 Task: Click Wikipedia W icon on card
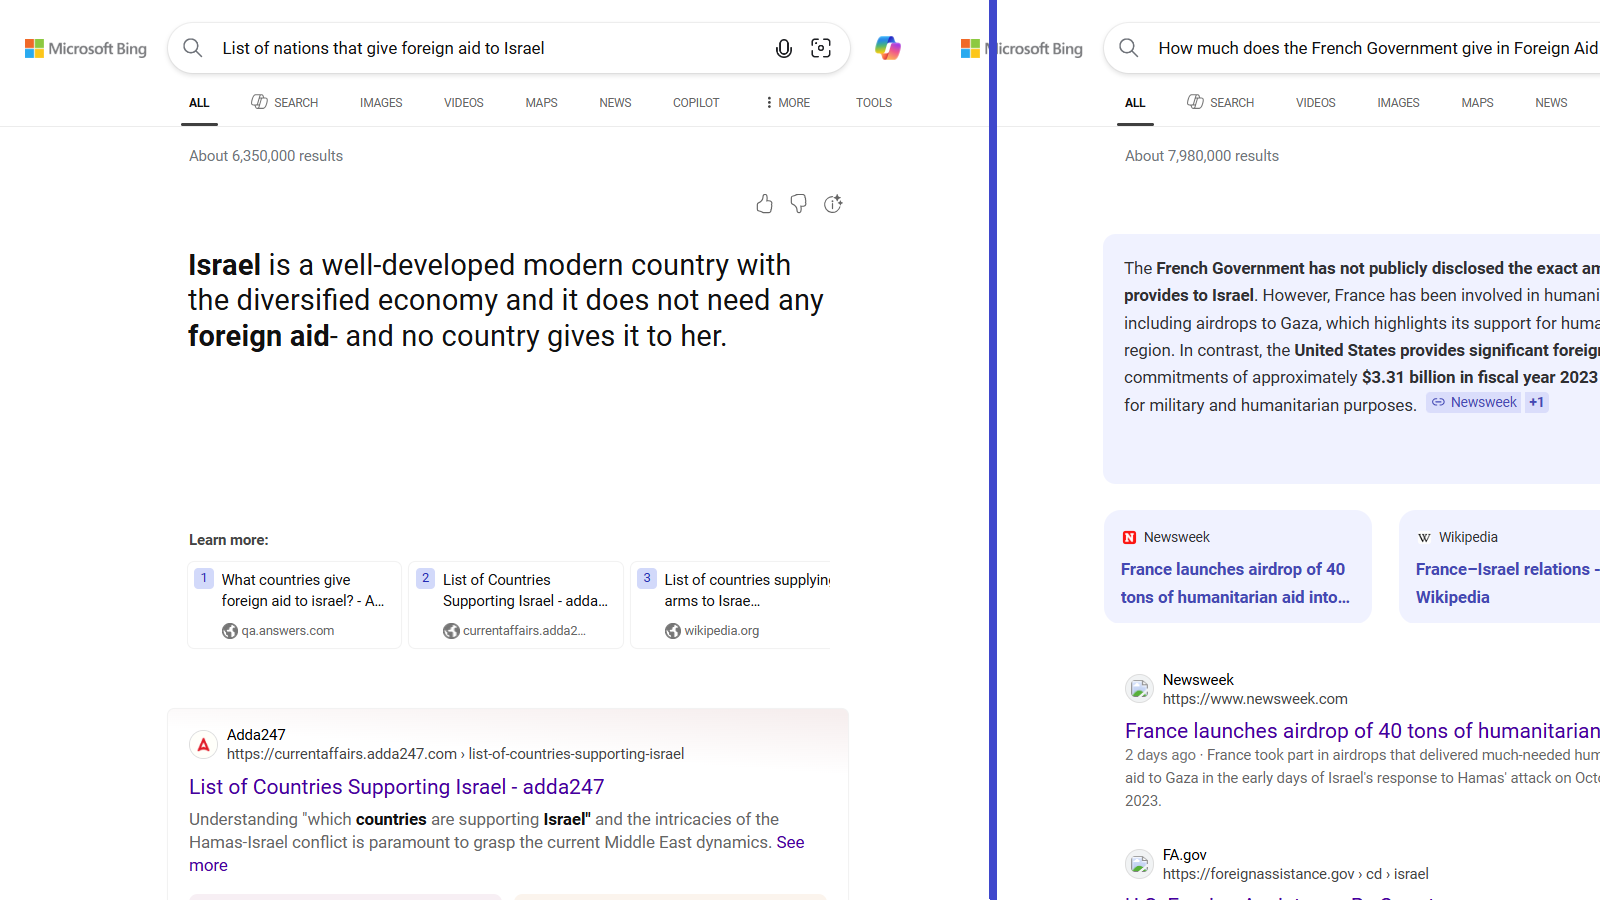pos(1424,537)
